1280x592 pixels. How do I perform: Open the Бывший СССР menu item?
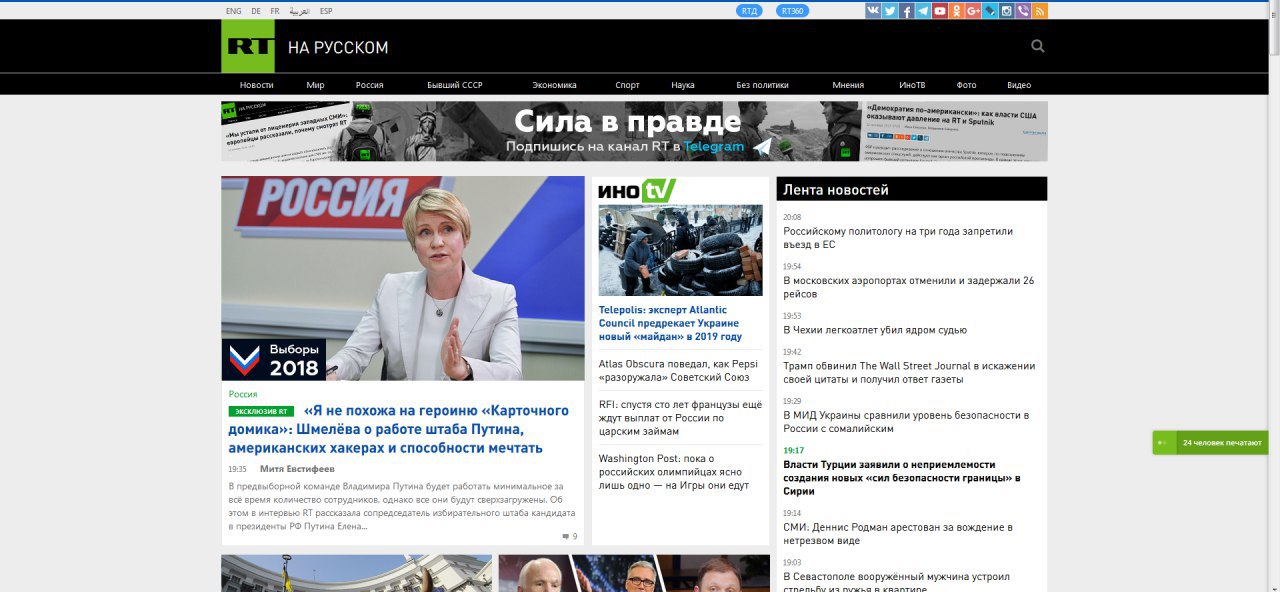pos(455,85)
